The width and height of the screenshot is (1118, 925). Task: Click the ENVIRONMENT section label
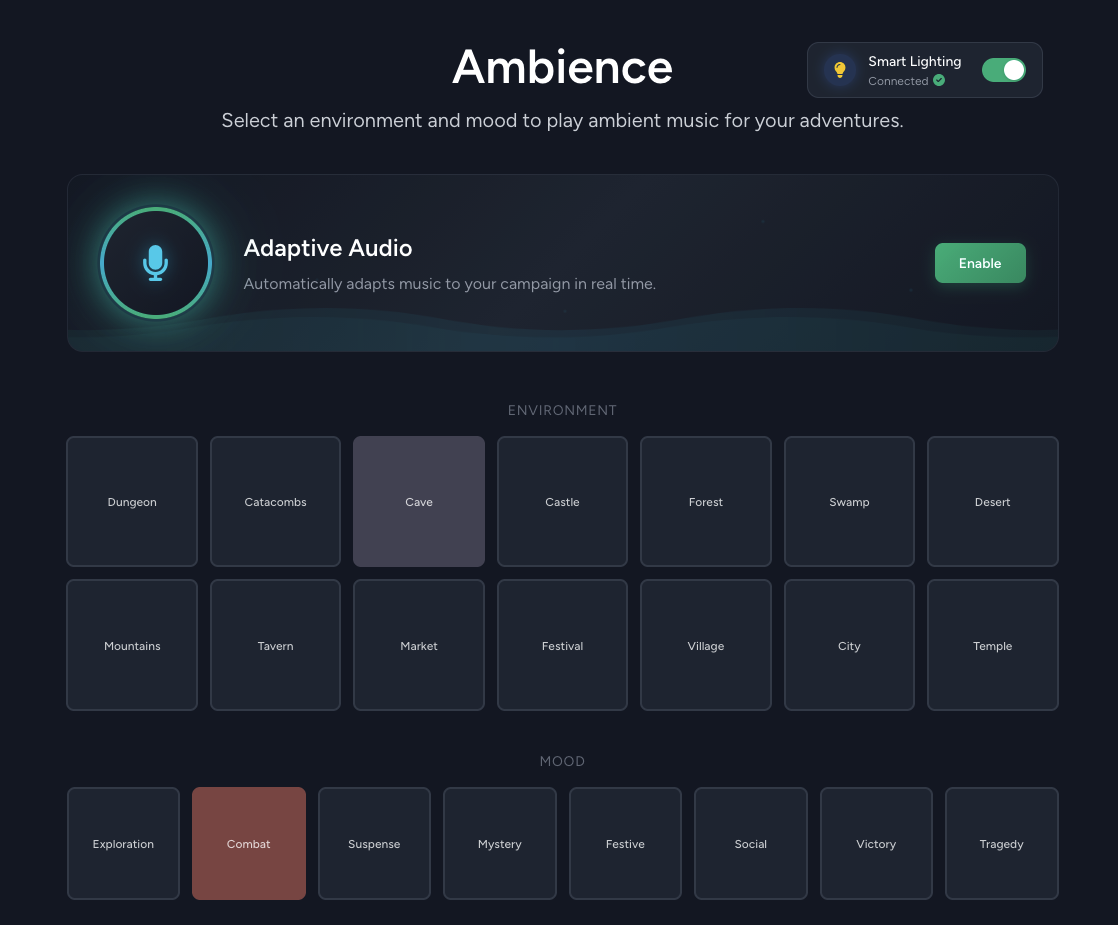pos(563,410)
